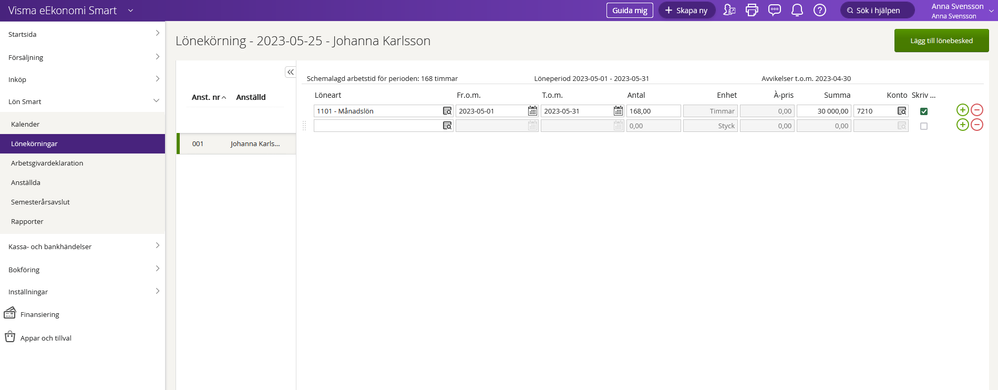This screenshot has width=998, height=390.
Task: Click Lägg till lönebesked button
Action: pyautogui.click(x=941, y=41)
